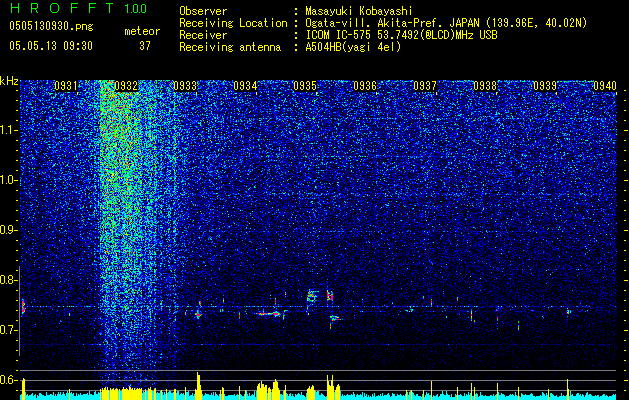
Task: Click the kHz axis unit label
Action: click(9, 81)
